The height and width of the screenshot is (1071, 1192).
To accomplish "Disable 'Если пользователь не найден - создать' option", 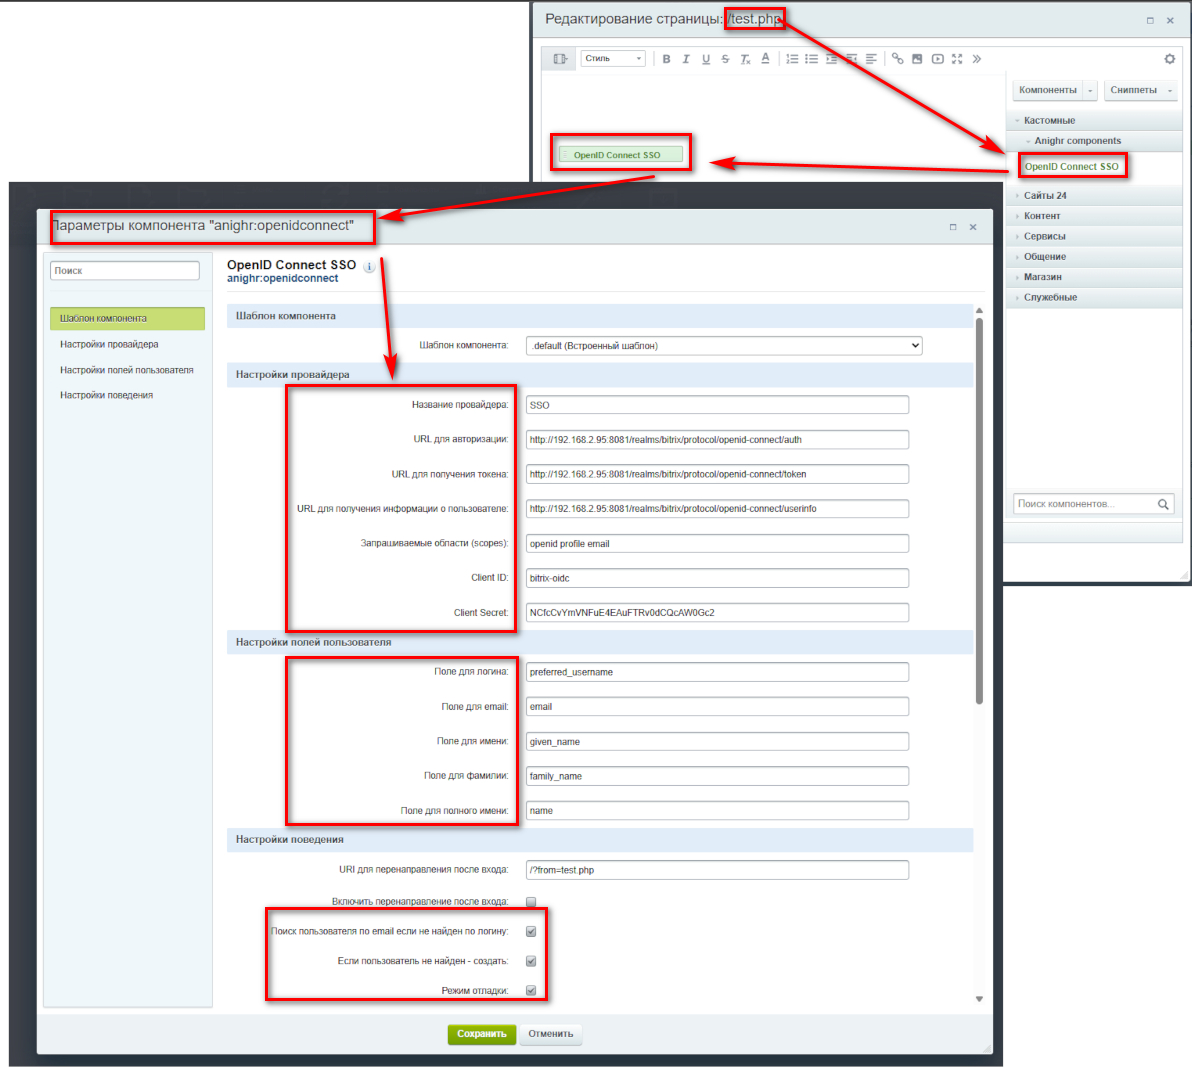I will pyautogui.click(x=530, y=960).
